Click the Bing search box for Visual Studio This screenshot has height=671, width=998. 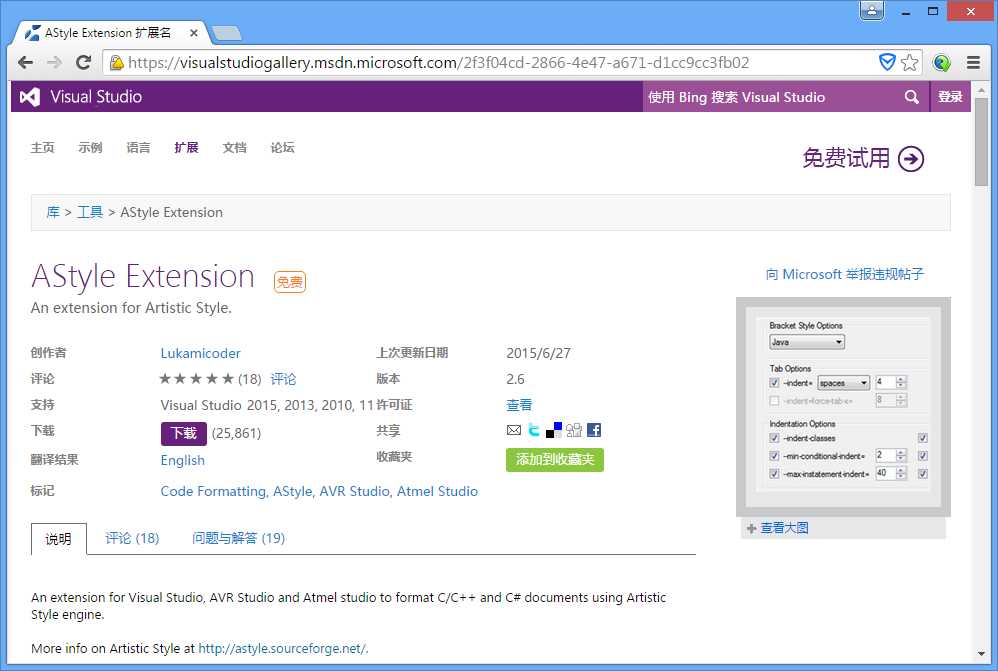[x=771, y=97]
